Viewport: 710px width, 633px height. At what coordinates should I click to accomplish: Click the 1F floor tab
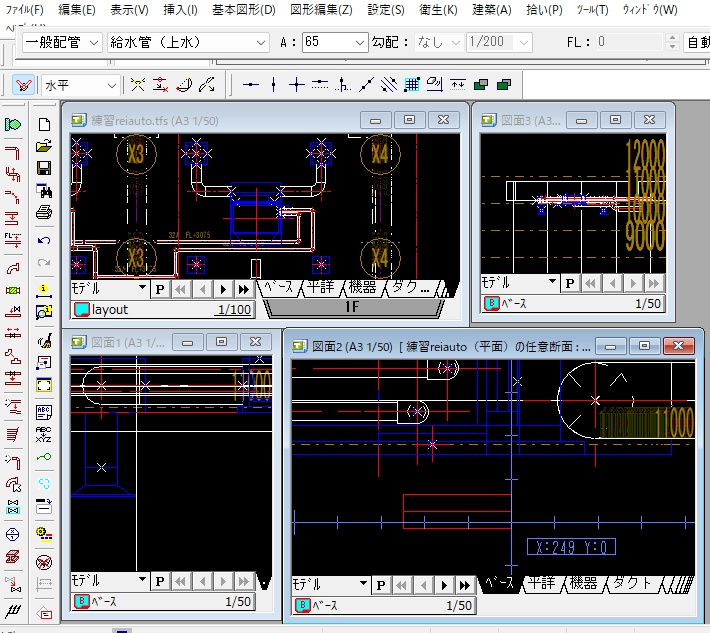[x=351, y=306]
